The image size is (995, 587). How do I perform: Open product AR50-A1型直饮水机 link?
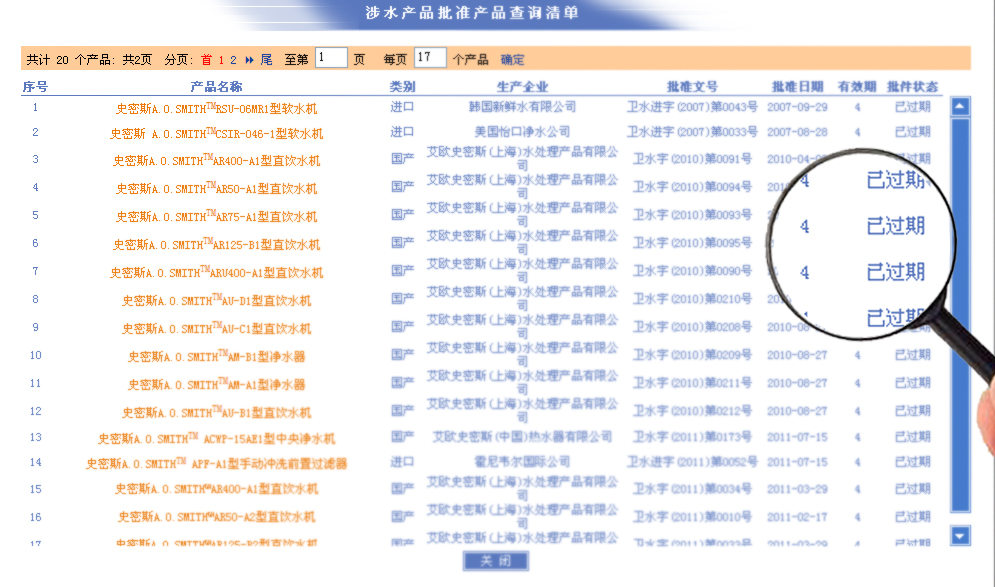(x=216, y=188)
